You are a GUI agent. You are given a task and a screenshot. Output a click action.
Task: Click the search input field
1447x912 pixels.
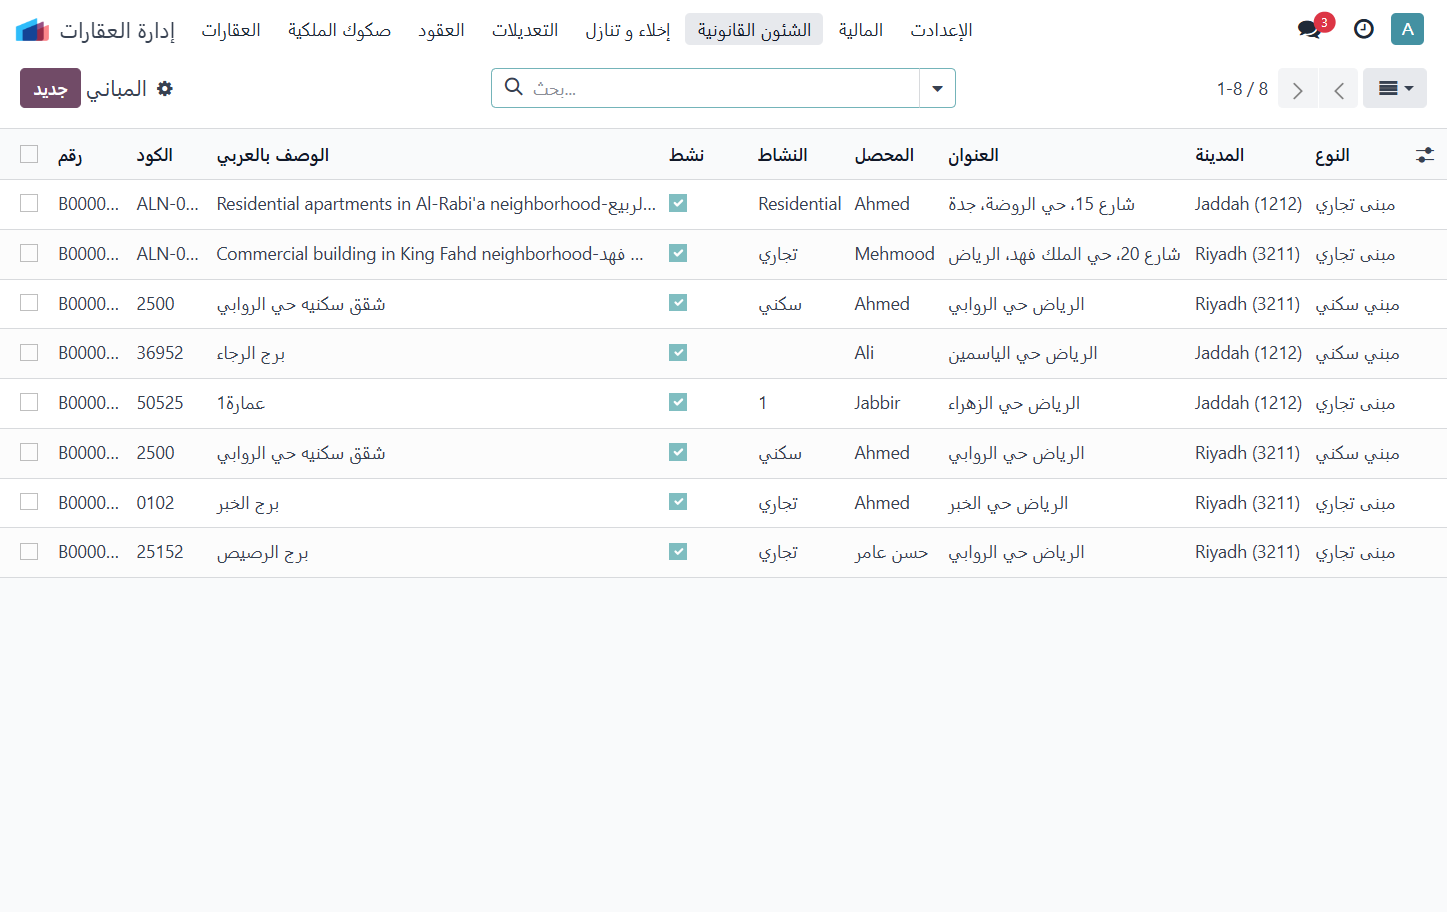coord(721,88)
